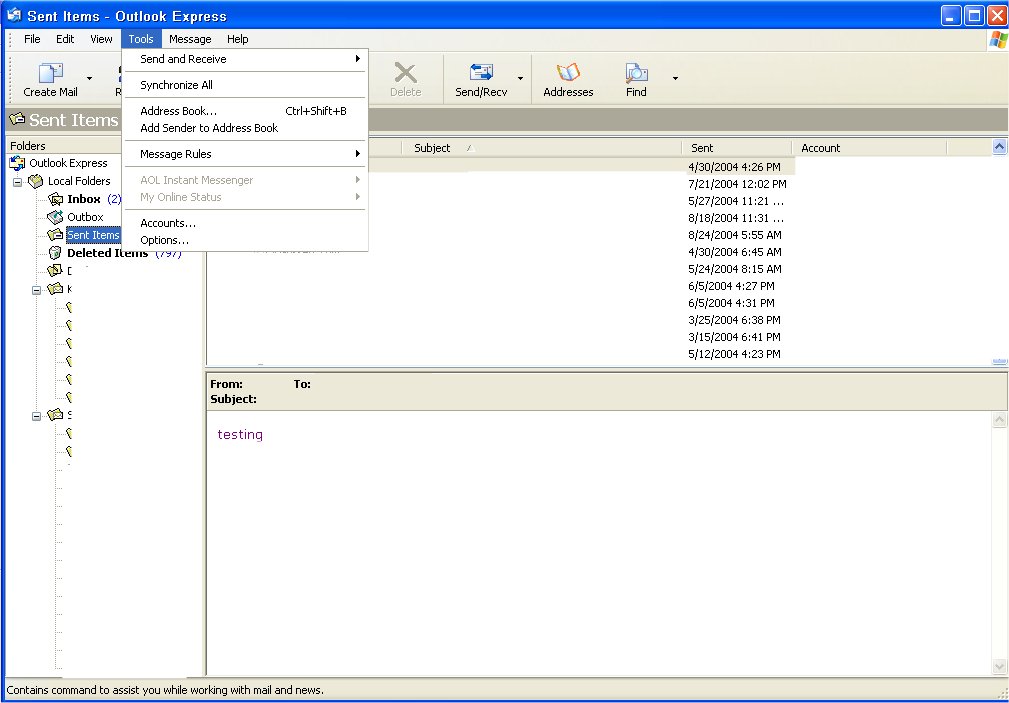Open the Send/Recv dropdown arrow
Screen dimensions: 1009x703
(520, 79)
